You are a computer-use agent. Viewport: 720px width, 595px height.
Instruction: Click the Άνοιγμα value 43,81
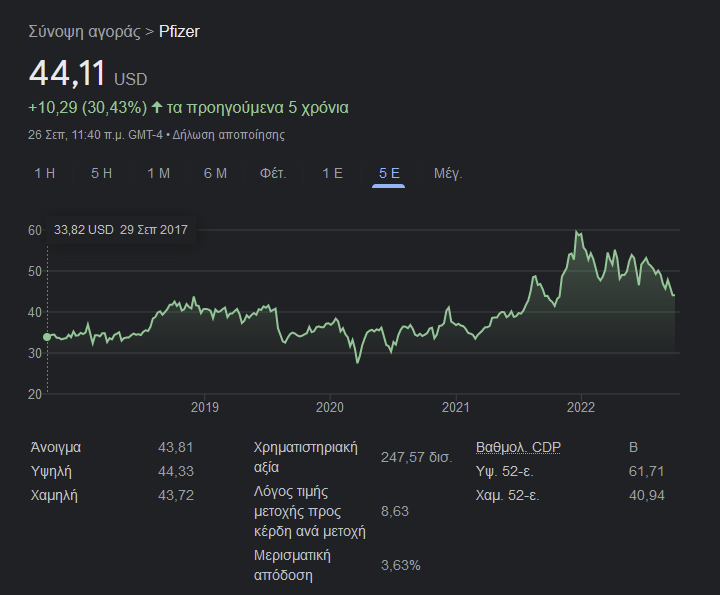click(x=176, y=447)
